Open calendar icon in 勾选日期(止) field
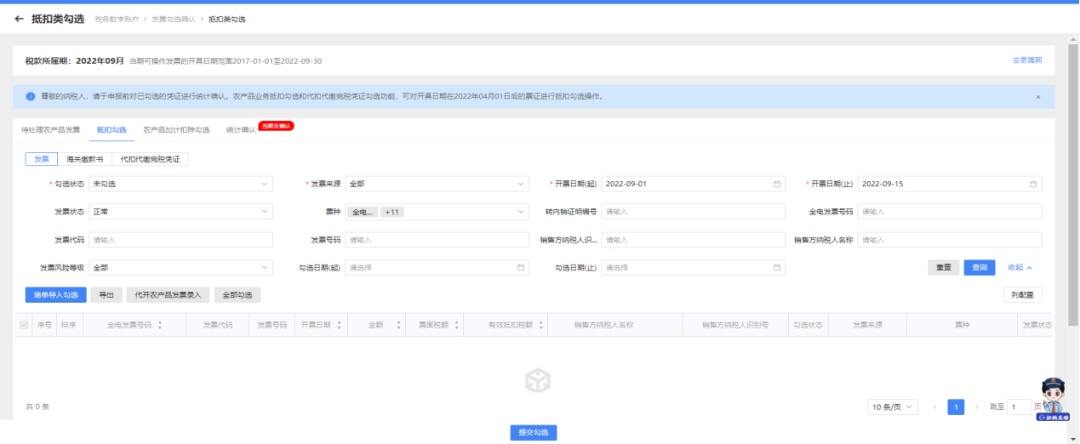This screenshot has height=444, width=1080. coord(777,268)
